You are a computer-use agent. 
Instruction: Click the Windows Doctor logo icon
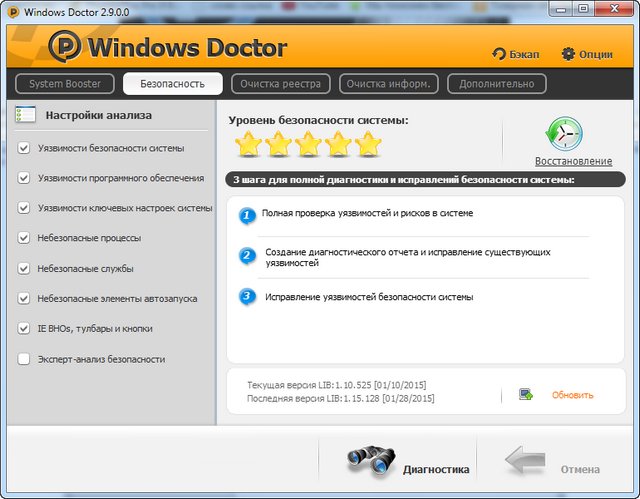65,48
